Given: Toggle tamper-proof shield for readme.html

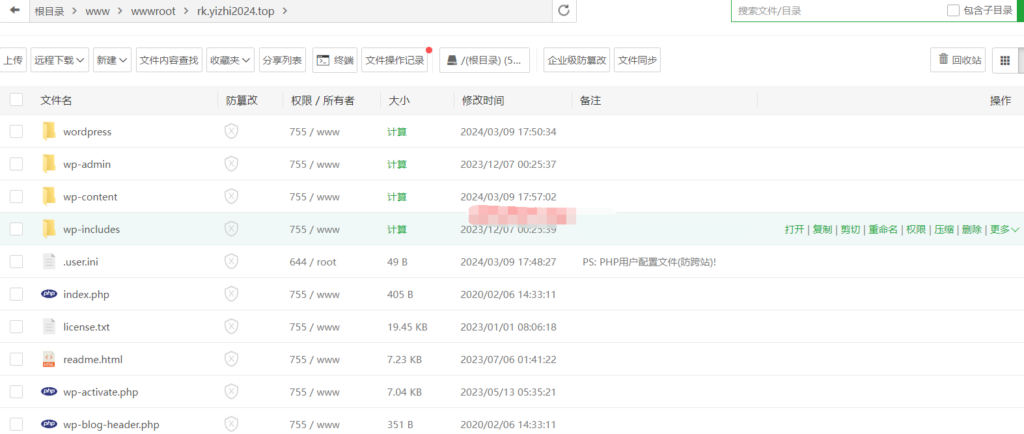Looking at the screenshot, I should pyautogui.click(x=231, y=360).
